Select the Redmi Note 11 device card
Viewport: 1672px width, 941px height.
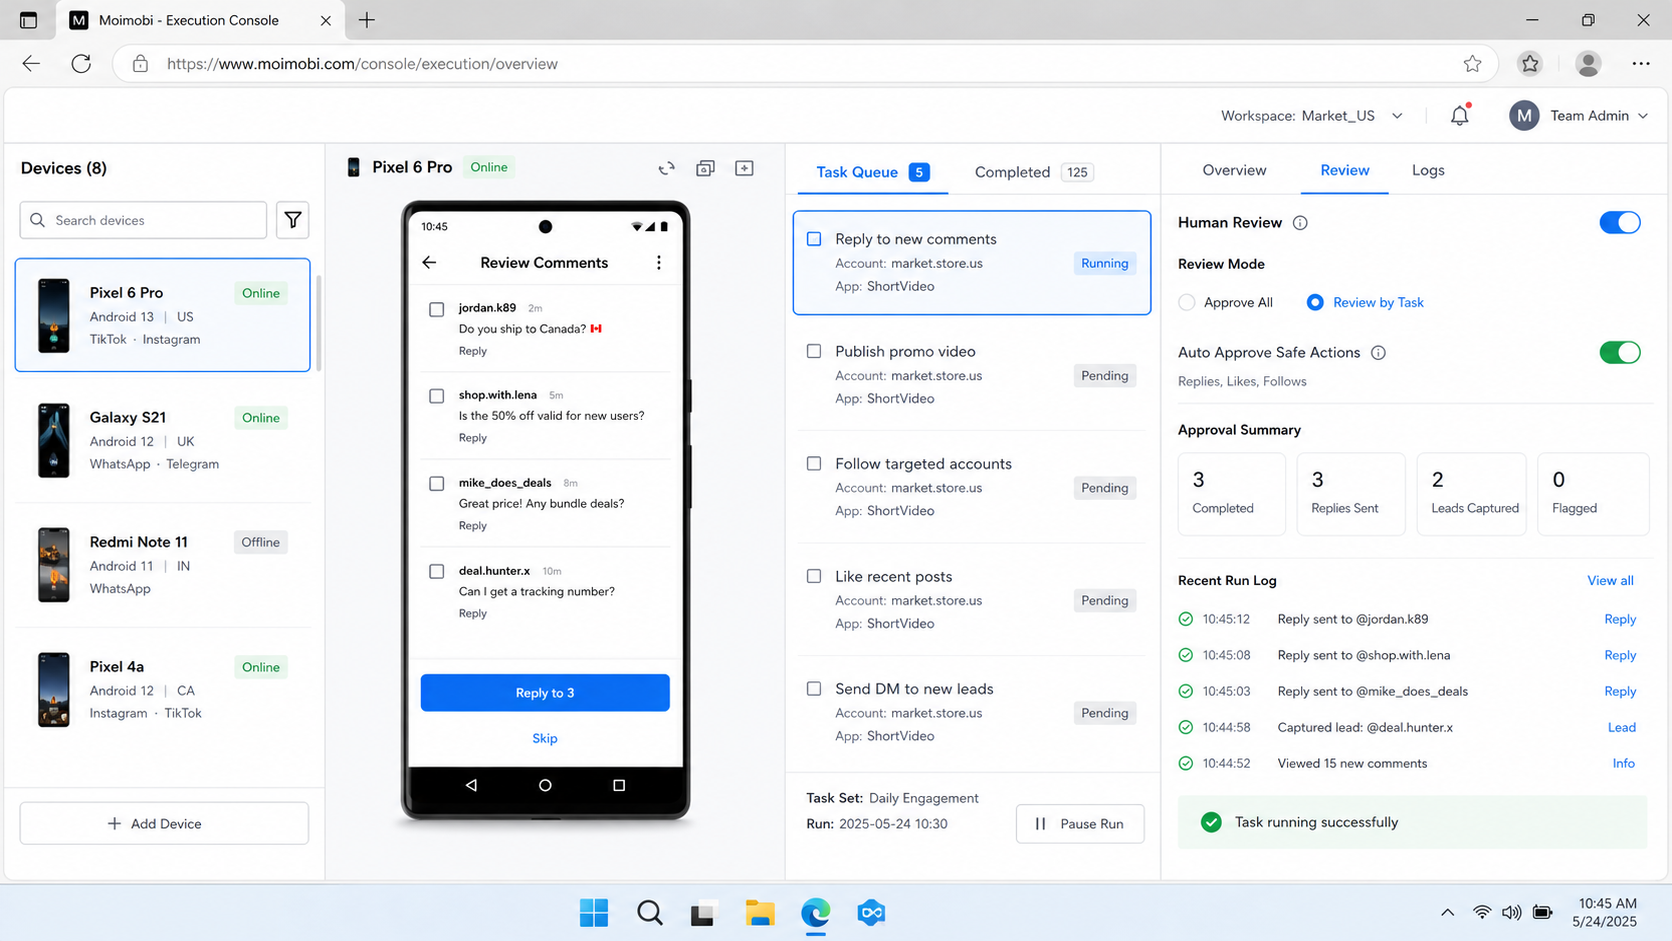(163, 565)
